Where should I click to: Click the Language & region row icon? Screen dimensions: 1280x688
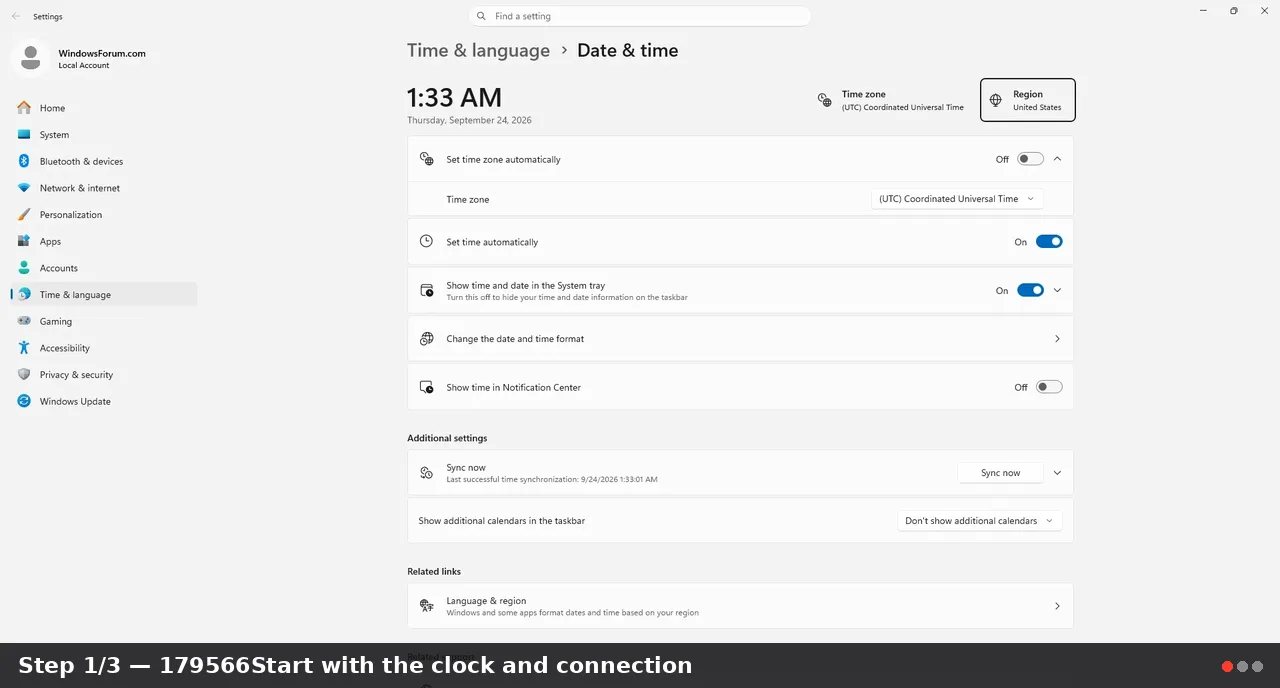point(427,606)
